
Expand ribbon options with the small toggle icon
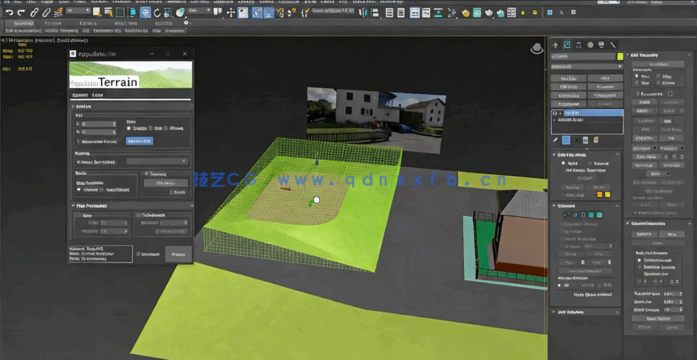pos(186,23)
